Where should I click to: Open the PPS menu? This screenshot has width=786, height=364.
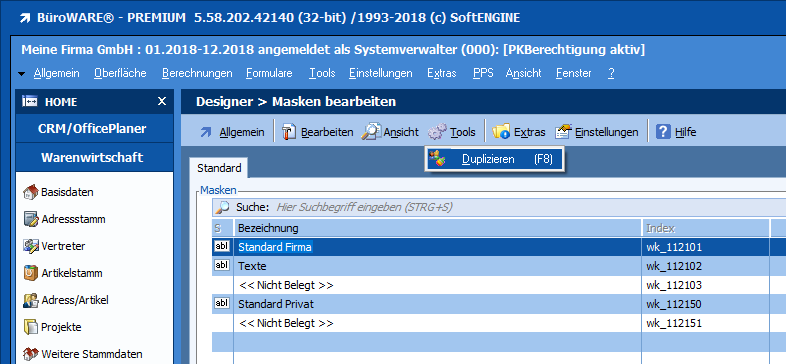(x=483, y=73)
